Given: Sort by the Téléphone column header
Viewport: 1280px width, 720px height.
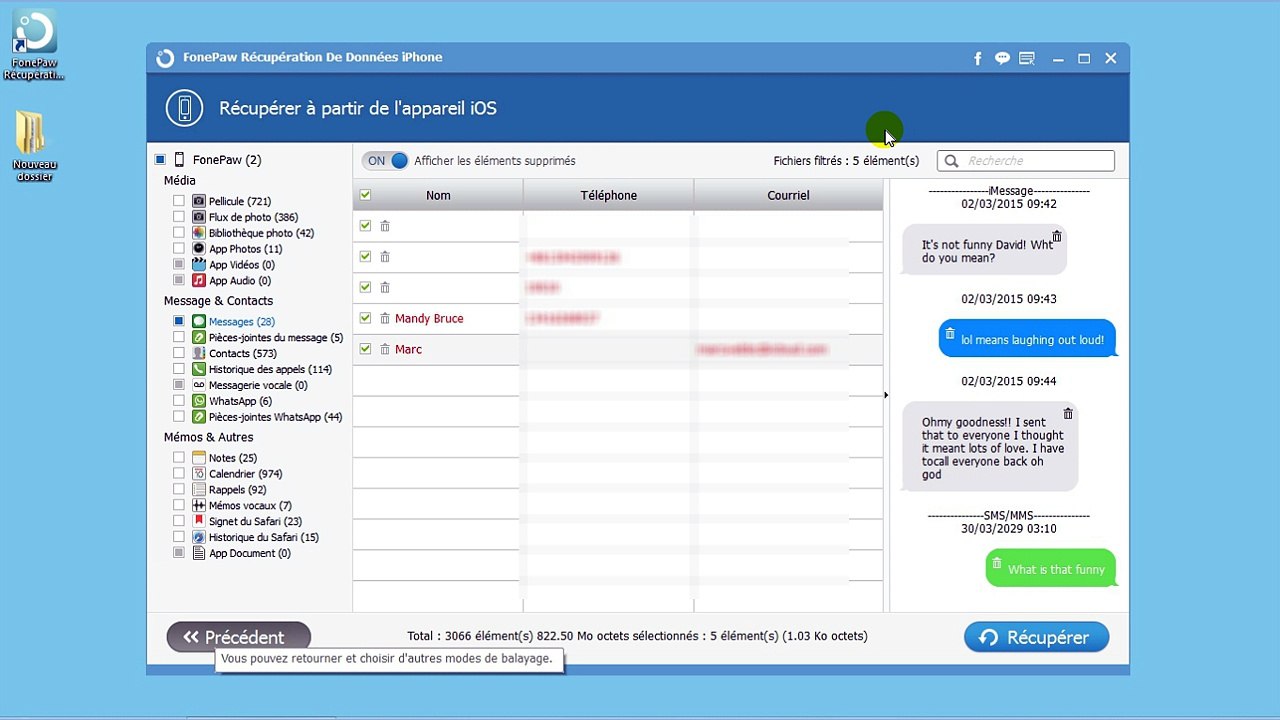Looking at the screenshot, I should [608, 196].
